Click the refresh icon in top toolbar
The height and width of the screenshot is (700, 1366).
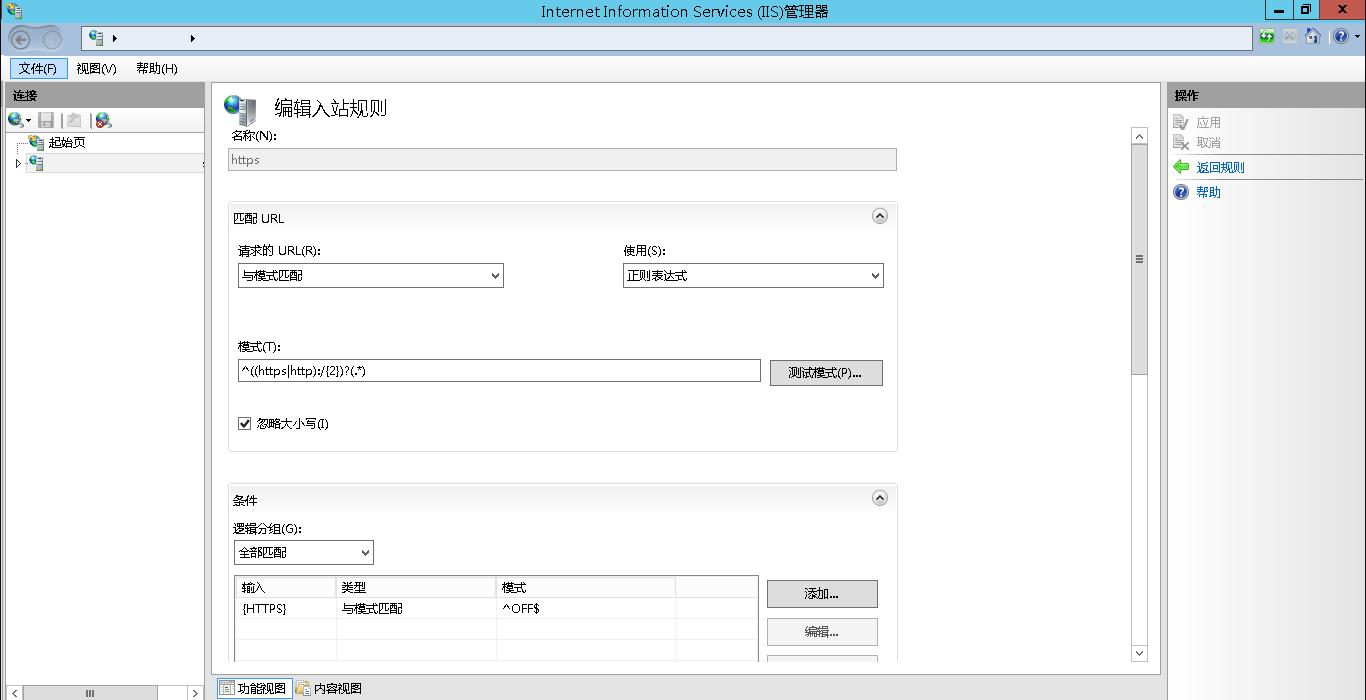point(1268,36)
